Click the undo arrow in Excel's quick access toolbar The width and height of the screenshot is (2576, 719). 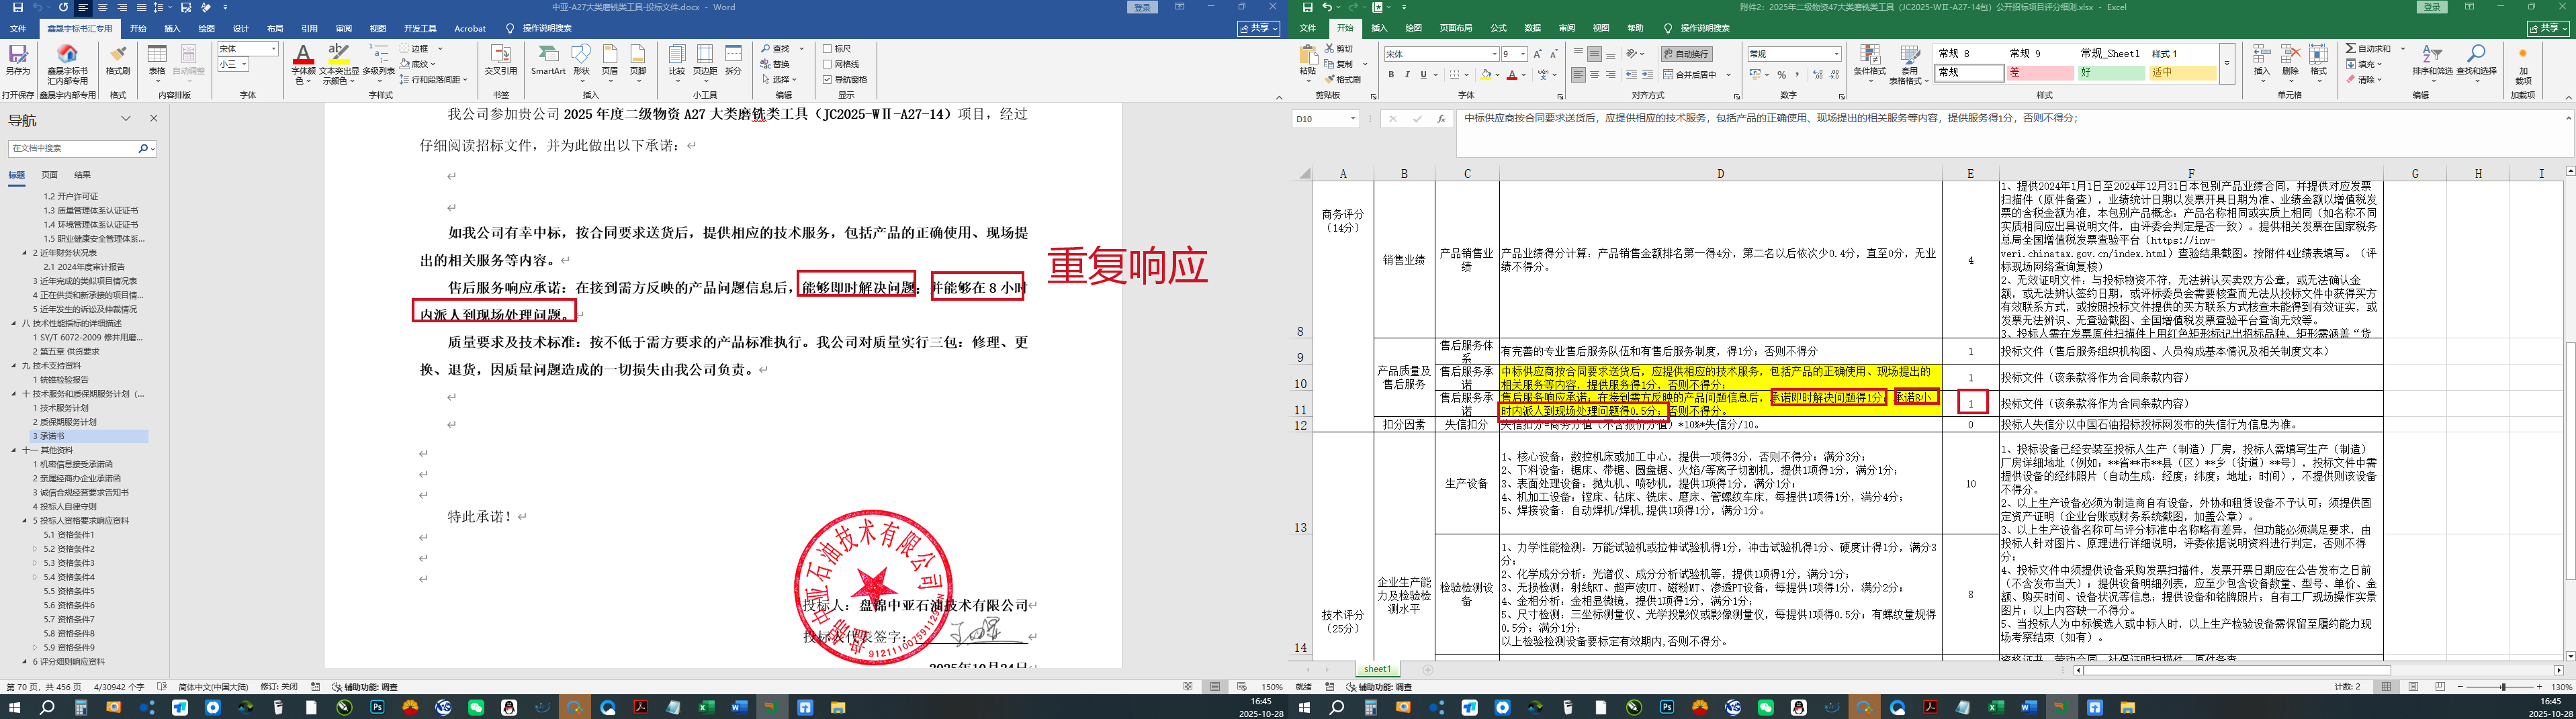tap(1327, 7)
